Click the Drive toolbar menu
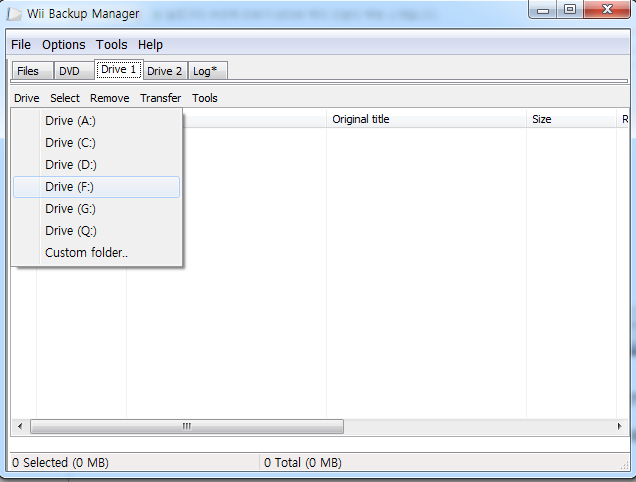 [x=27, y=98]
